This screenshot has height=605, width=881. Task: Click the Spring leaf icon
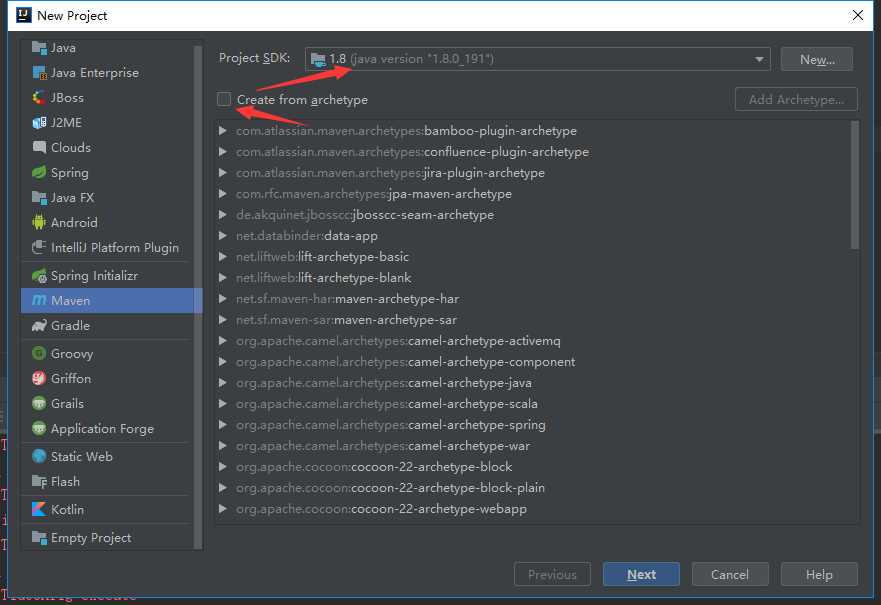(39, 172)
